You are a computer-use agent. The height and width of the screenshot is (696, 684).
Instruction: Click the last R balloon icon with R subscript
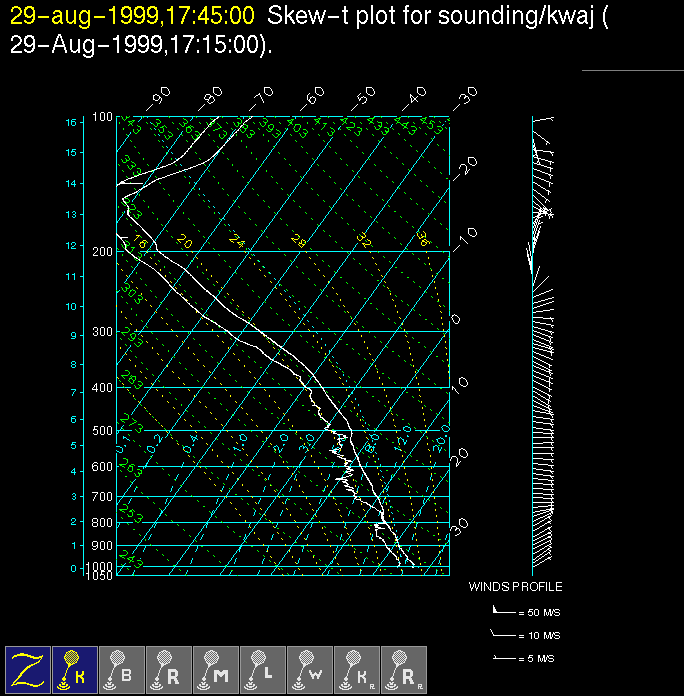pyautogui.click(x=404, y=669)
